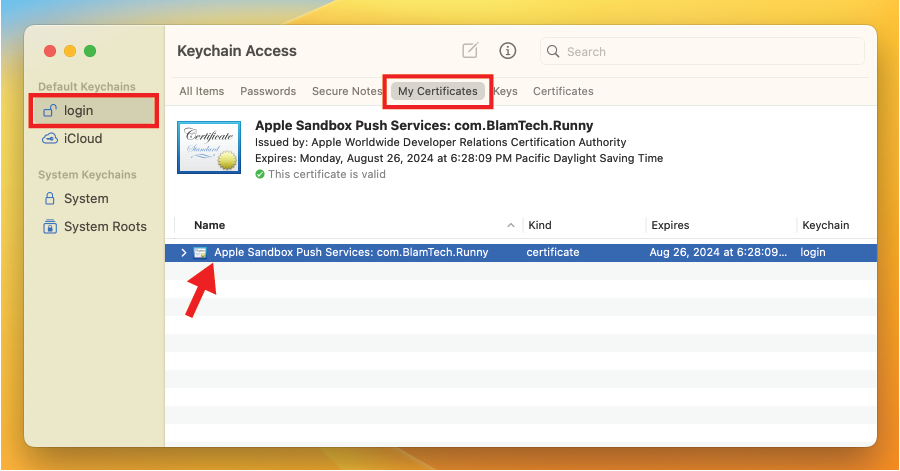Sort by the Kind column header
Viewport: 900px width, 471px height.
540,225
